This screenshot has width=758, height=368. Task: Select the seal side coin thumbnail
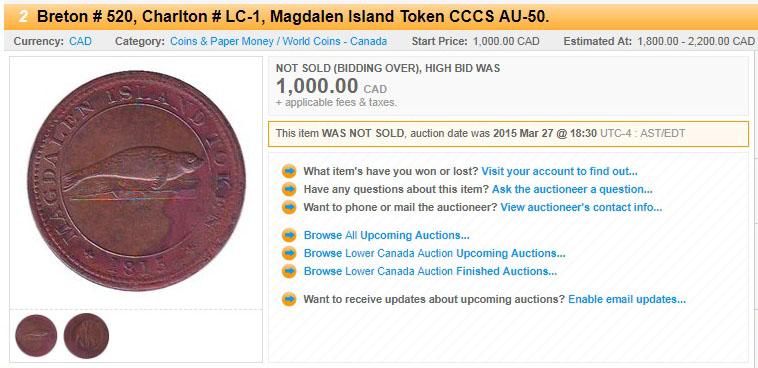tap(36, 336)
